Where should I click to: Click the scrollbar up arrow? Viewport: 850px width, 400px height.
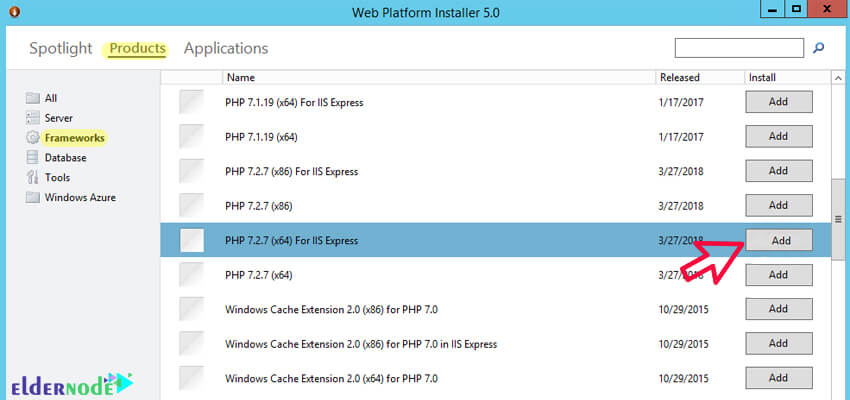[838, 79]
